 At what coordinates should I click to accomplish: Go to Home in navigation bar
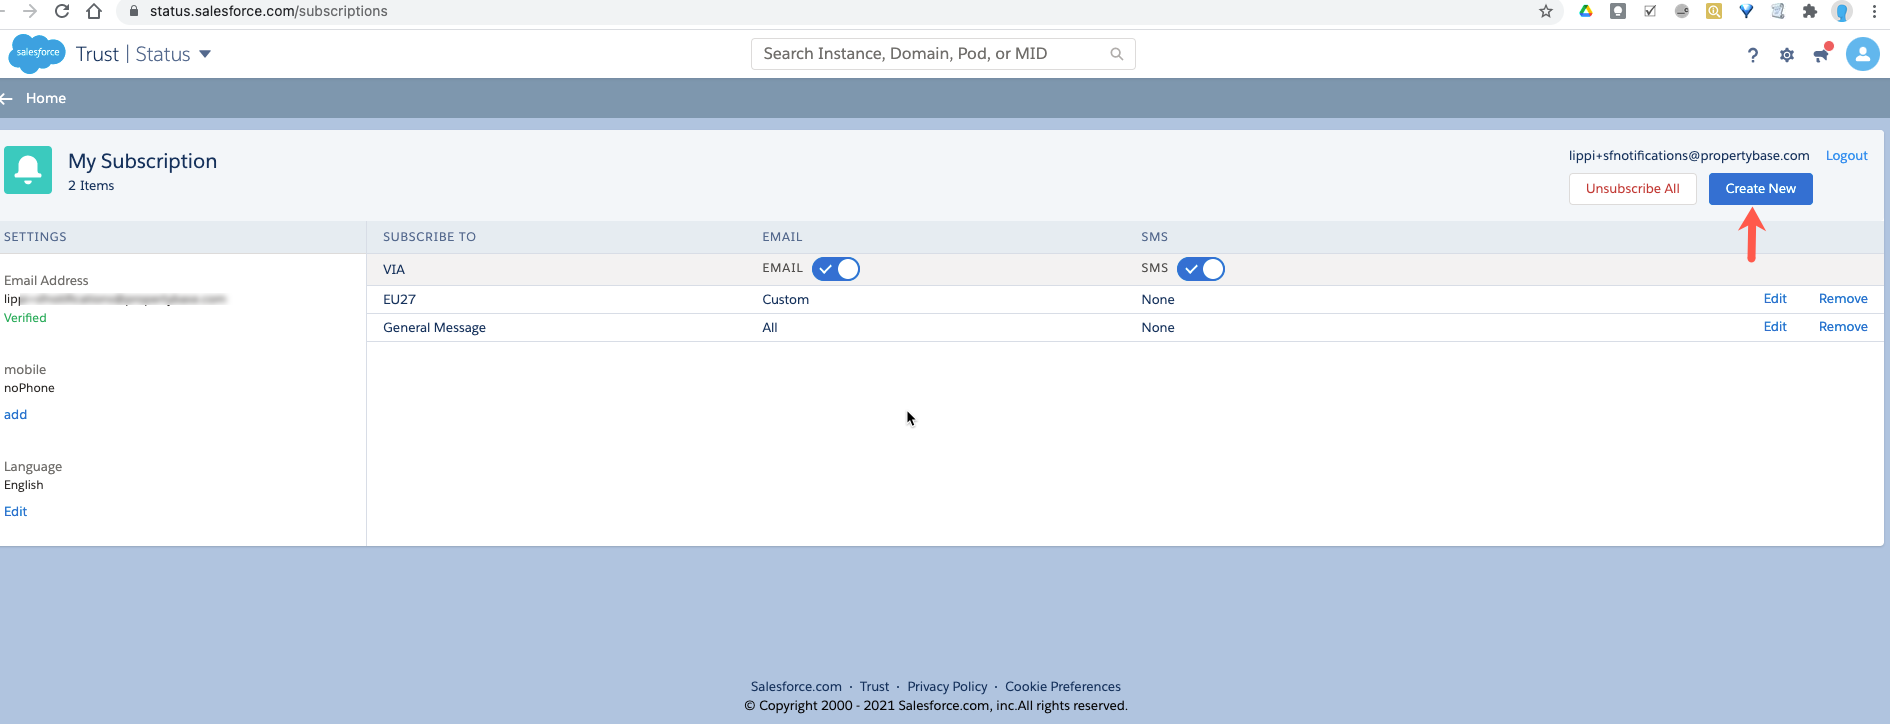click(46, 98)
